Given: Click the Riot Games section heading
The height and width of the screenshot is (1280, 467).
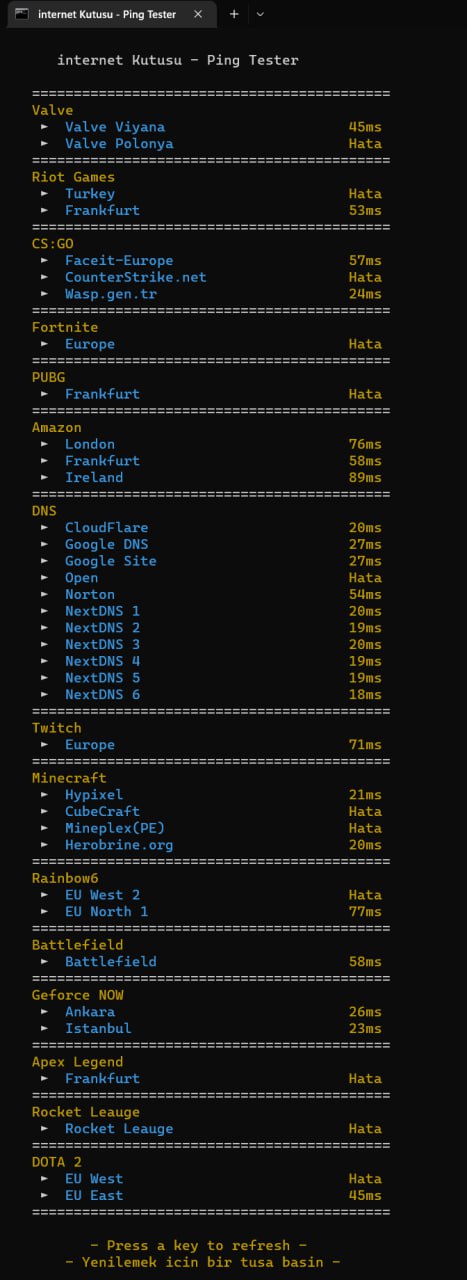Looking at the screenshot, I should pos(73,177).
